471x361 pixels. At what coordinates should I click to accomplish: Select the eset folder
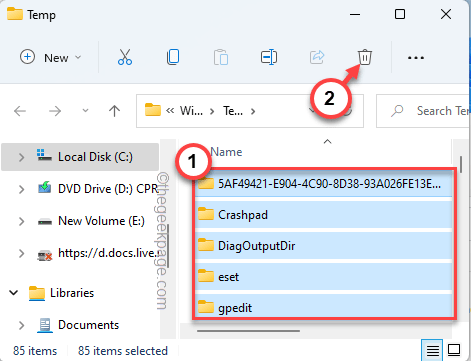pyautogui.click(x=323, y=277)
